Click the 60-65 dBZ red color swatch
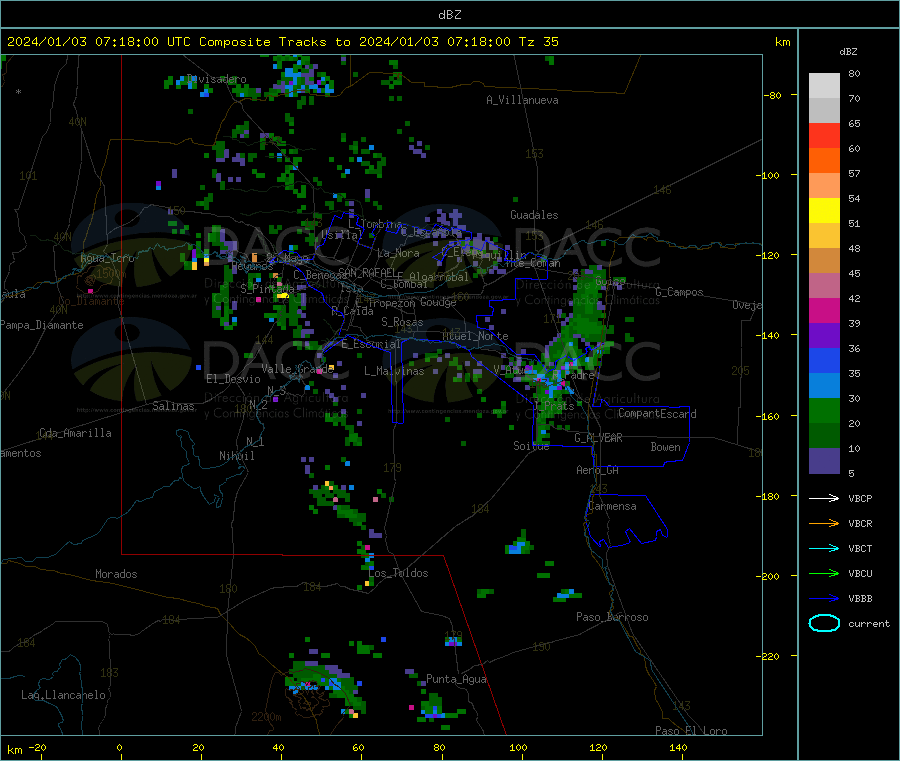The image size is (900, 761). (x=824, y=136)
